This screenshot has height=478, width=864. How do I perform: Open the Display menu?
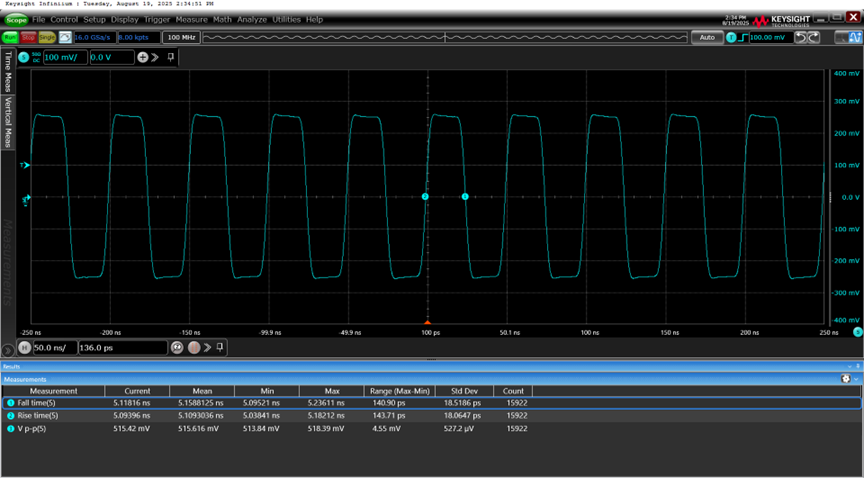tap(125, 19)
